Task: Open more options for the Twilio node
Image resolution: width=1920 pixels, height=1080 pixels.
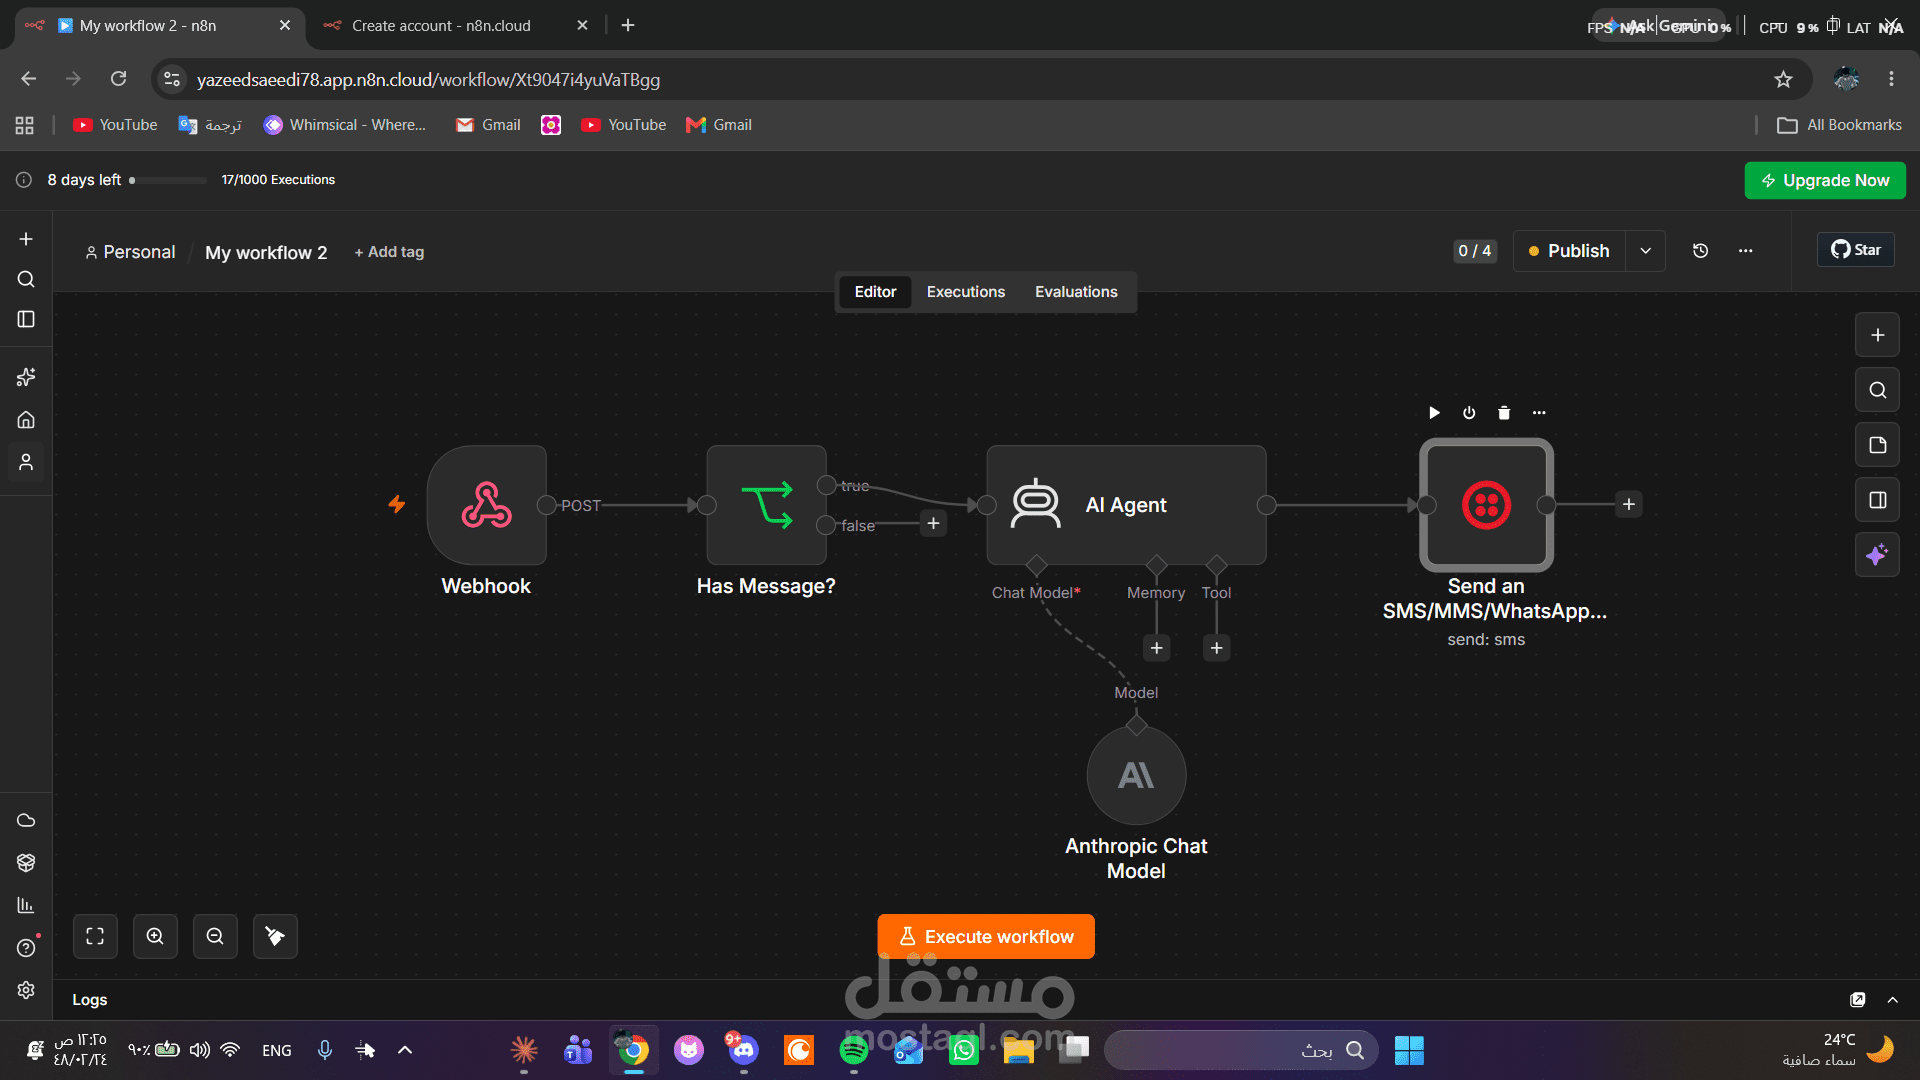Action: 1539,413
